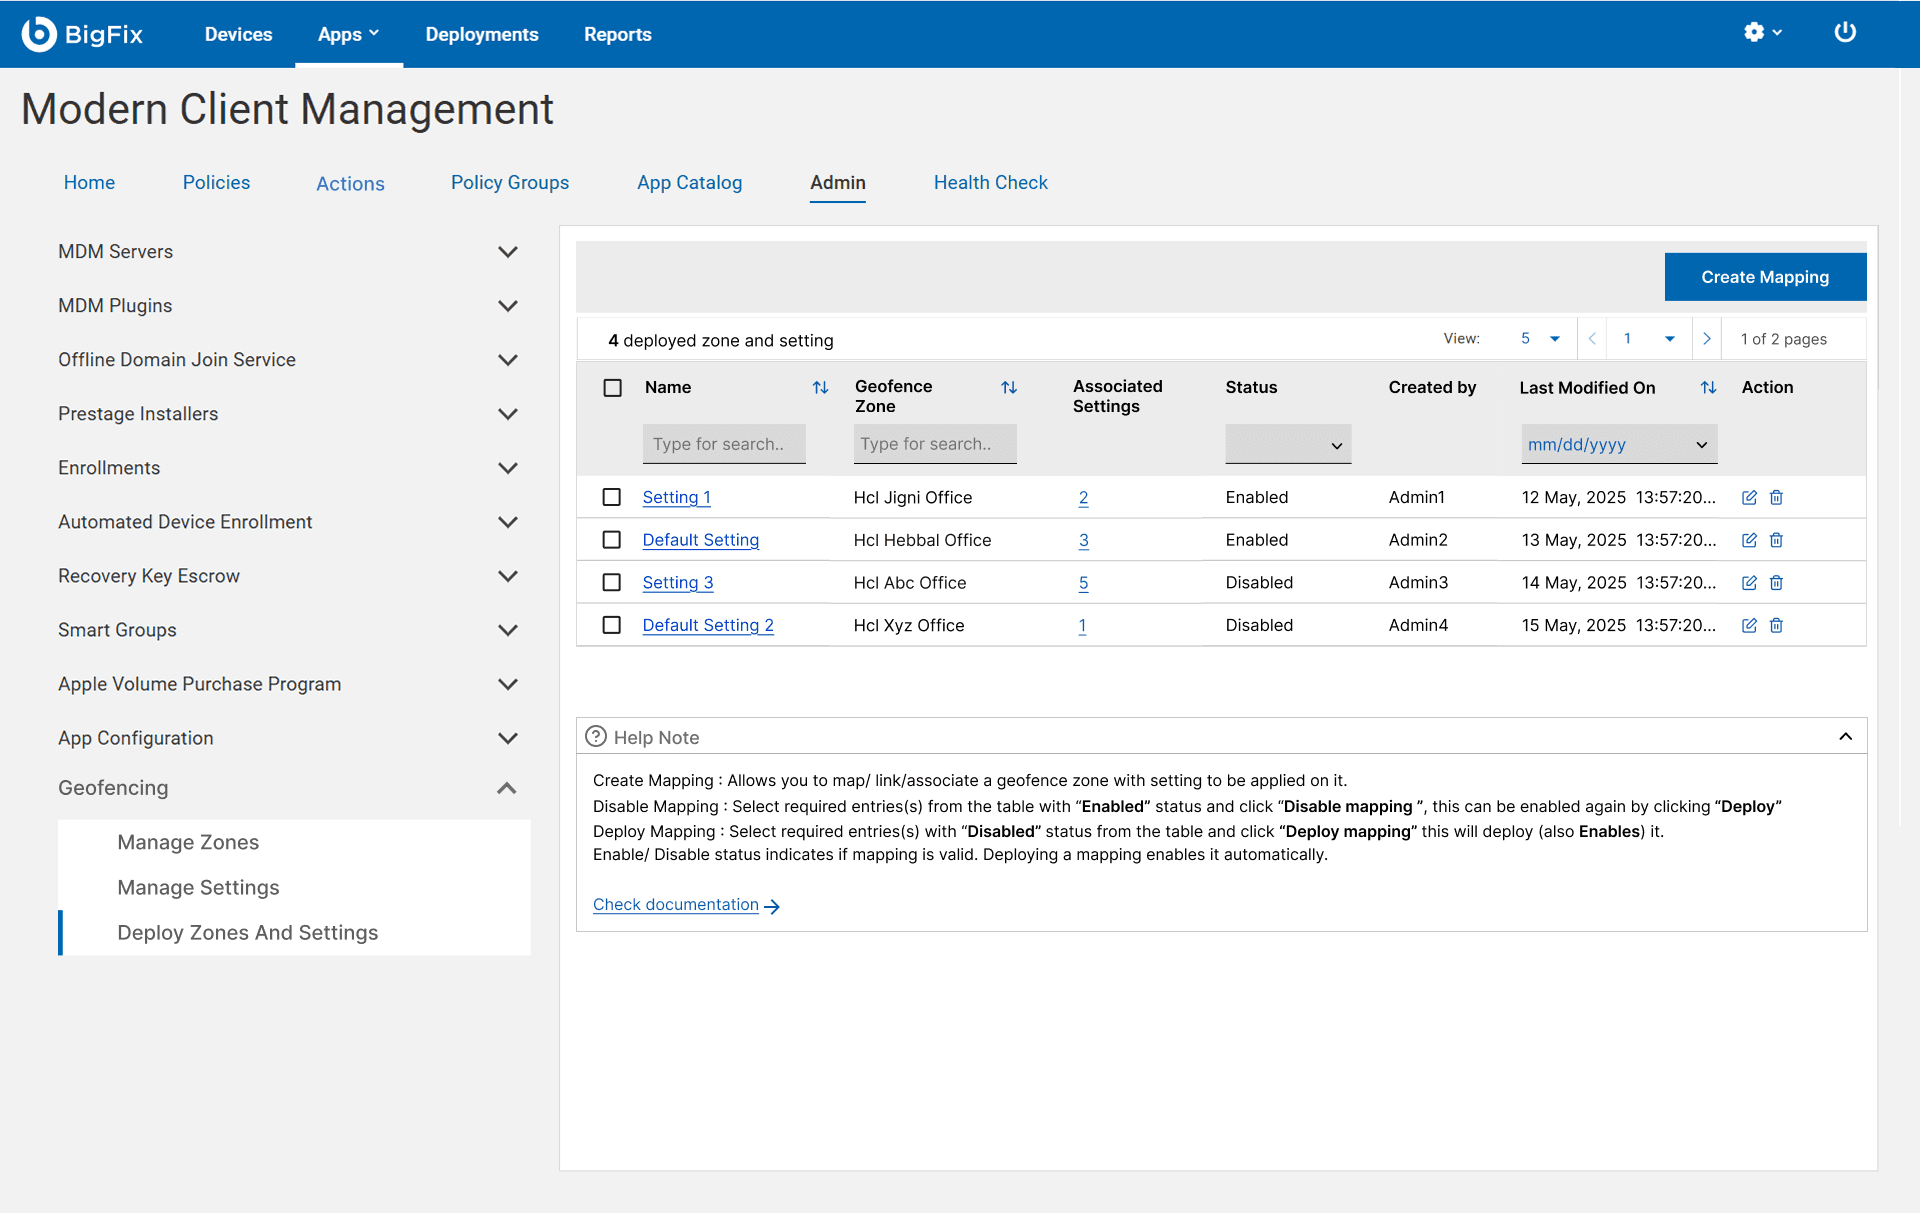The image size is (1920, 1213).
Task: Open Apps menu in top bar
Action: (348, 34)
